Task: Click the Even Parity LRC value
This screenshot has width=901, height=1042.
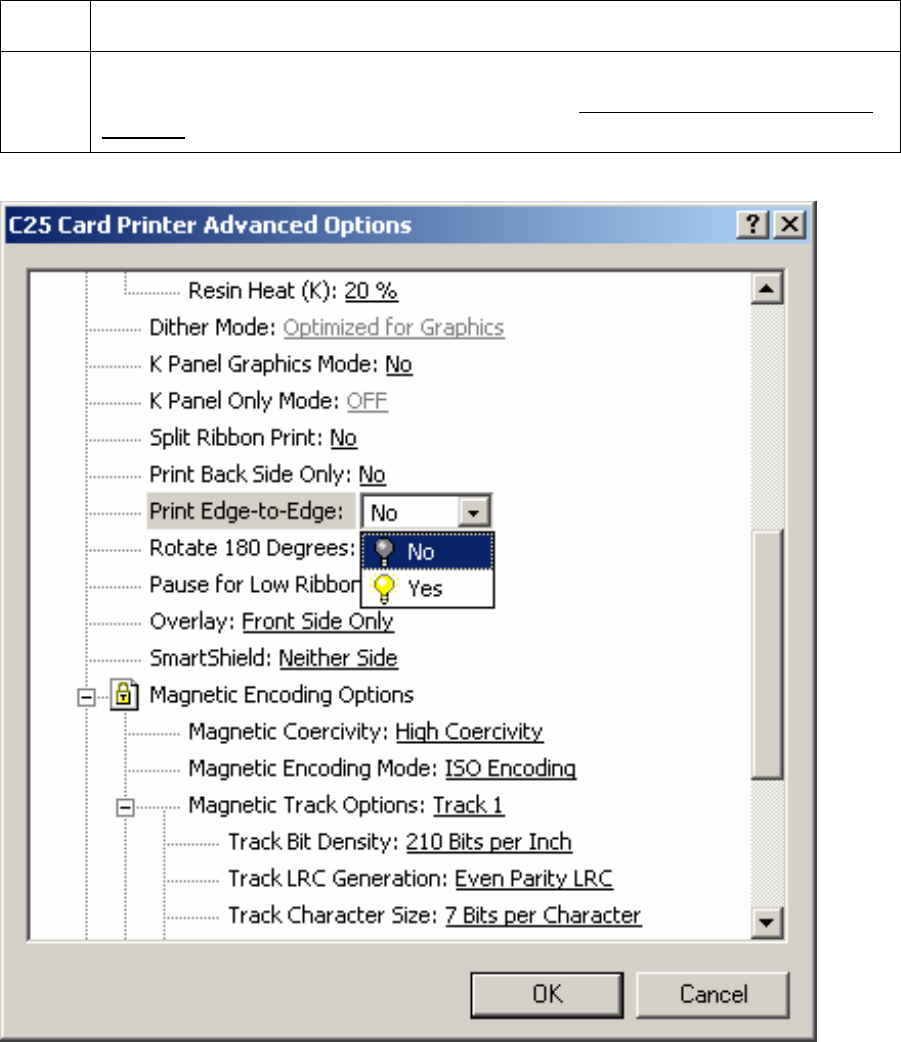Action: pos(534,879)
